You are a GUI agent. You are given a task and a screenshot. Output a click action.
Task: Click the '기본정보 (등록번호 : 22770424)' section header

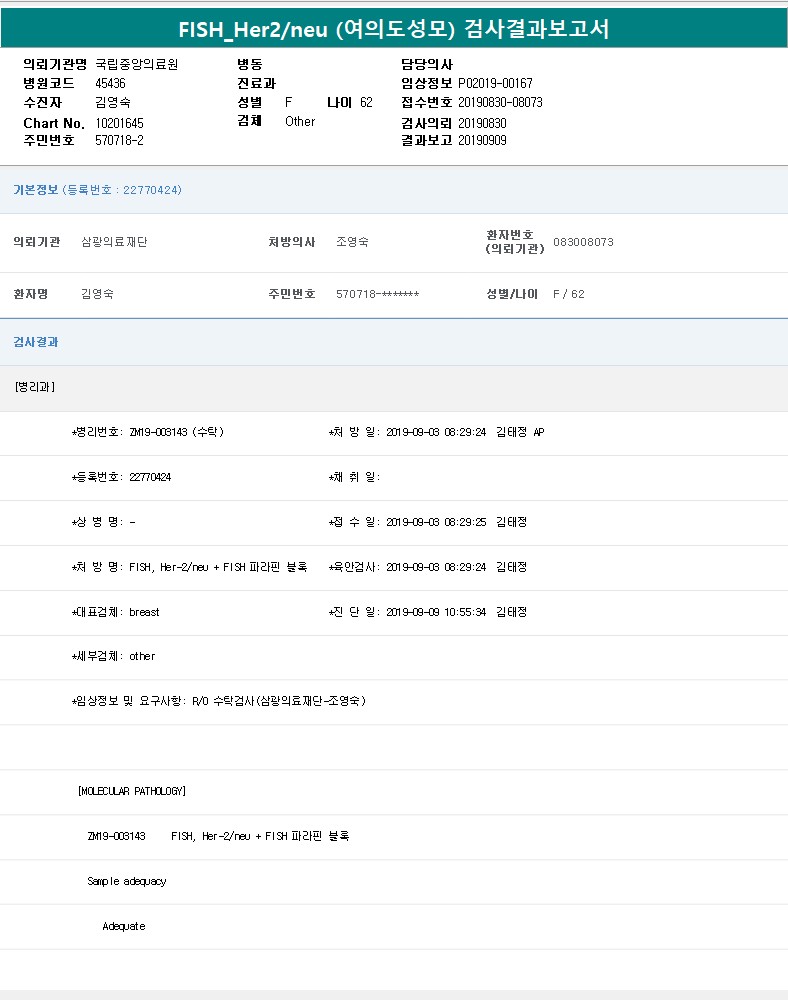[98, 190]
